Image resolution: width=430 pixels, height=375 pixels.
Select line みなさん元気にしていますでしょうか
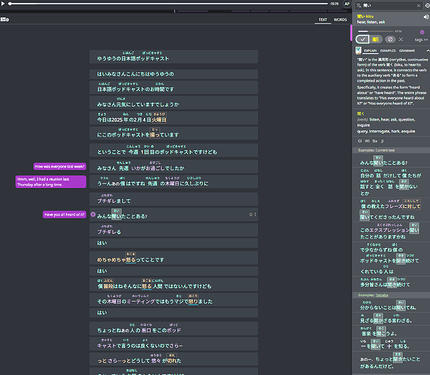174,103
